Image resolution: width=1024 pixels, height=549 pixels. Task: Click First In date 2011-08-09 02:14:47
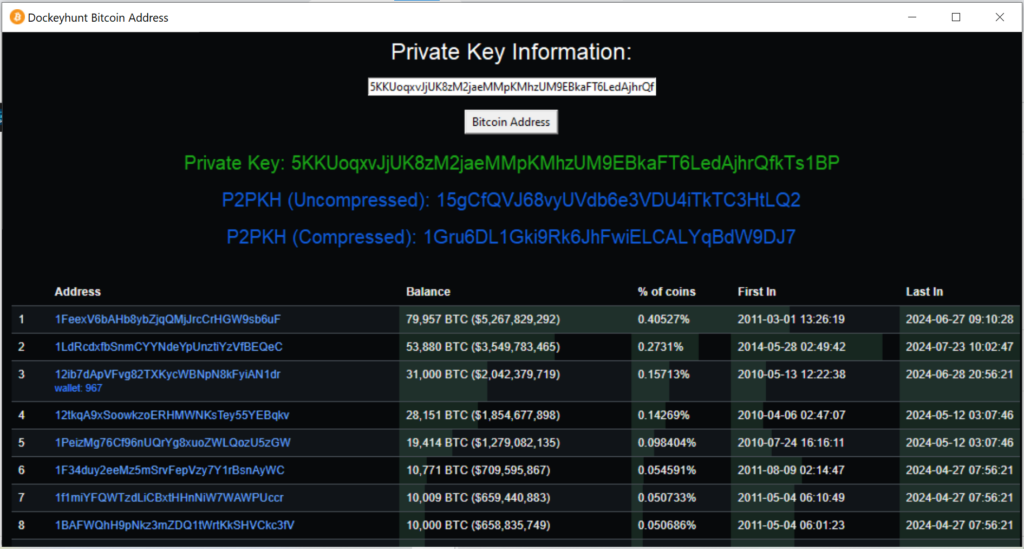tap(792, 470)
